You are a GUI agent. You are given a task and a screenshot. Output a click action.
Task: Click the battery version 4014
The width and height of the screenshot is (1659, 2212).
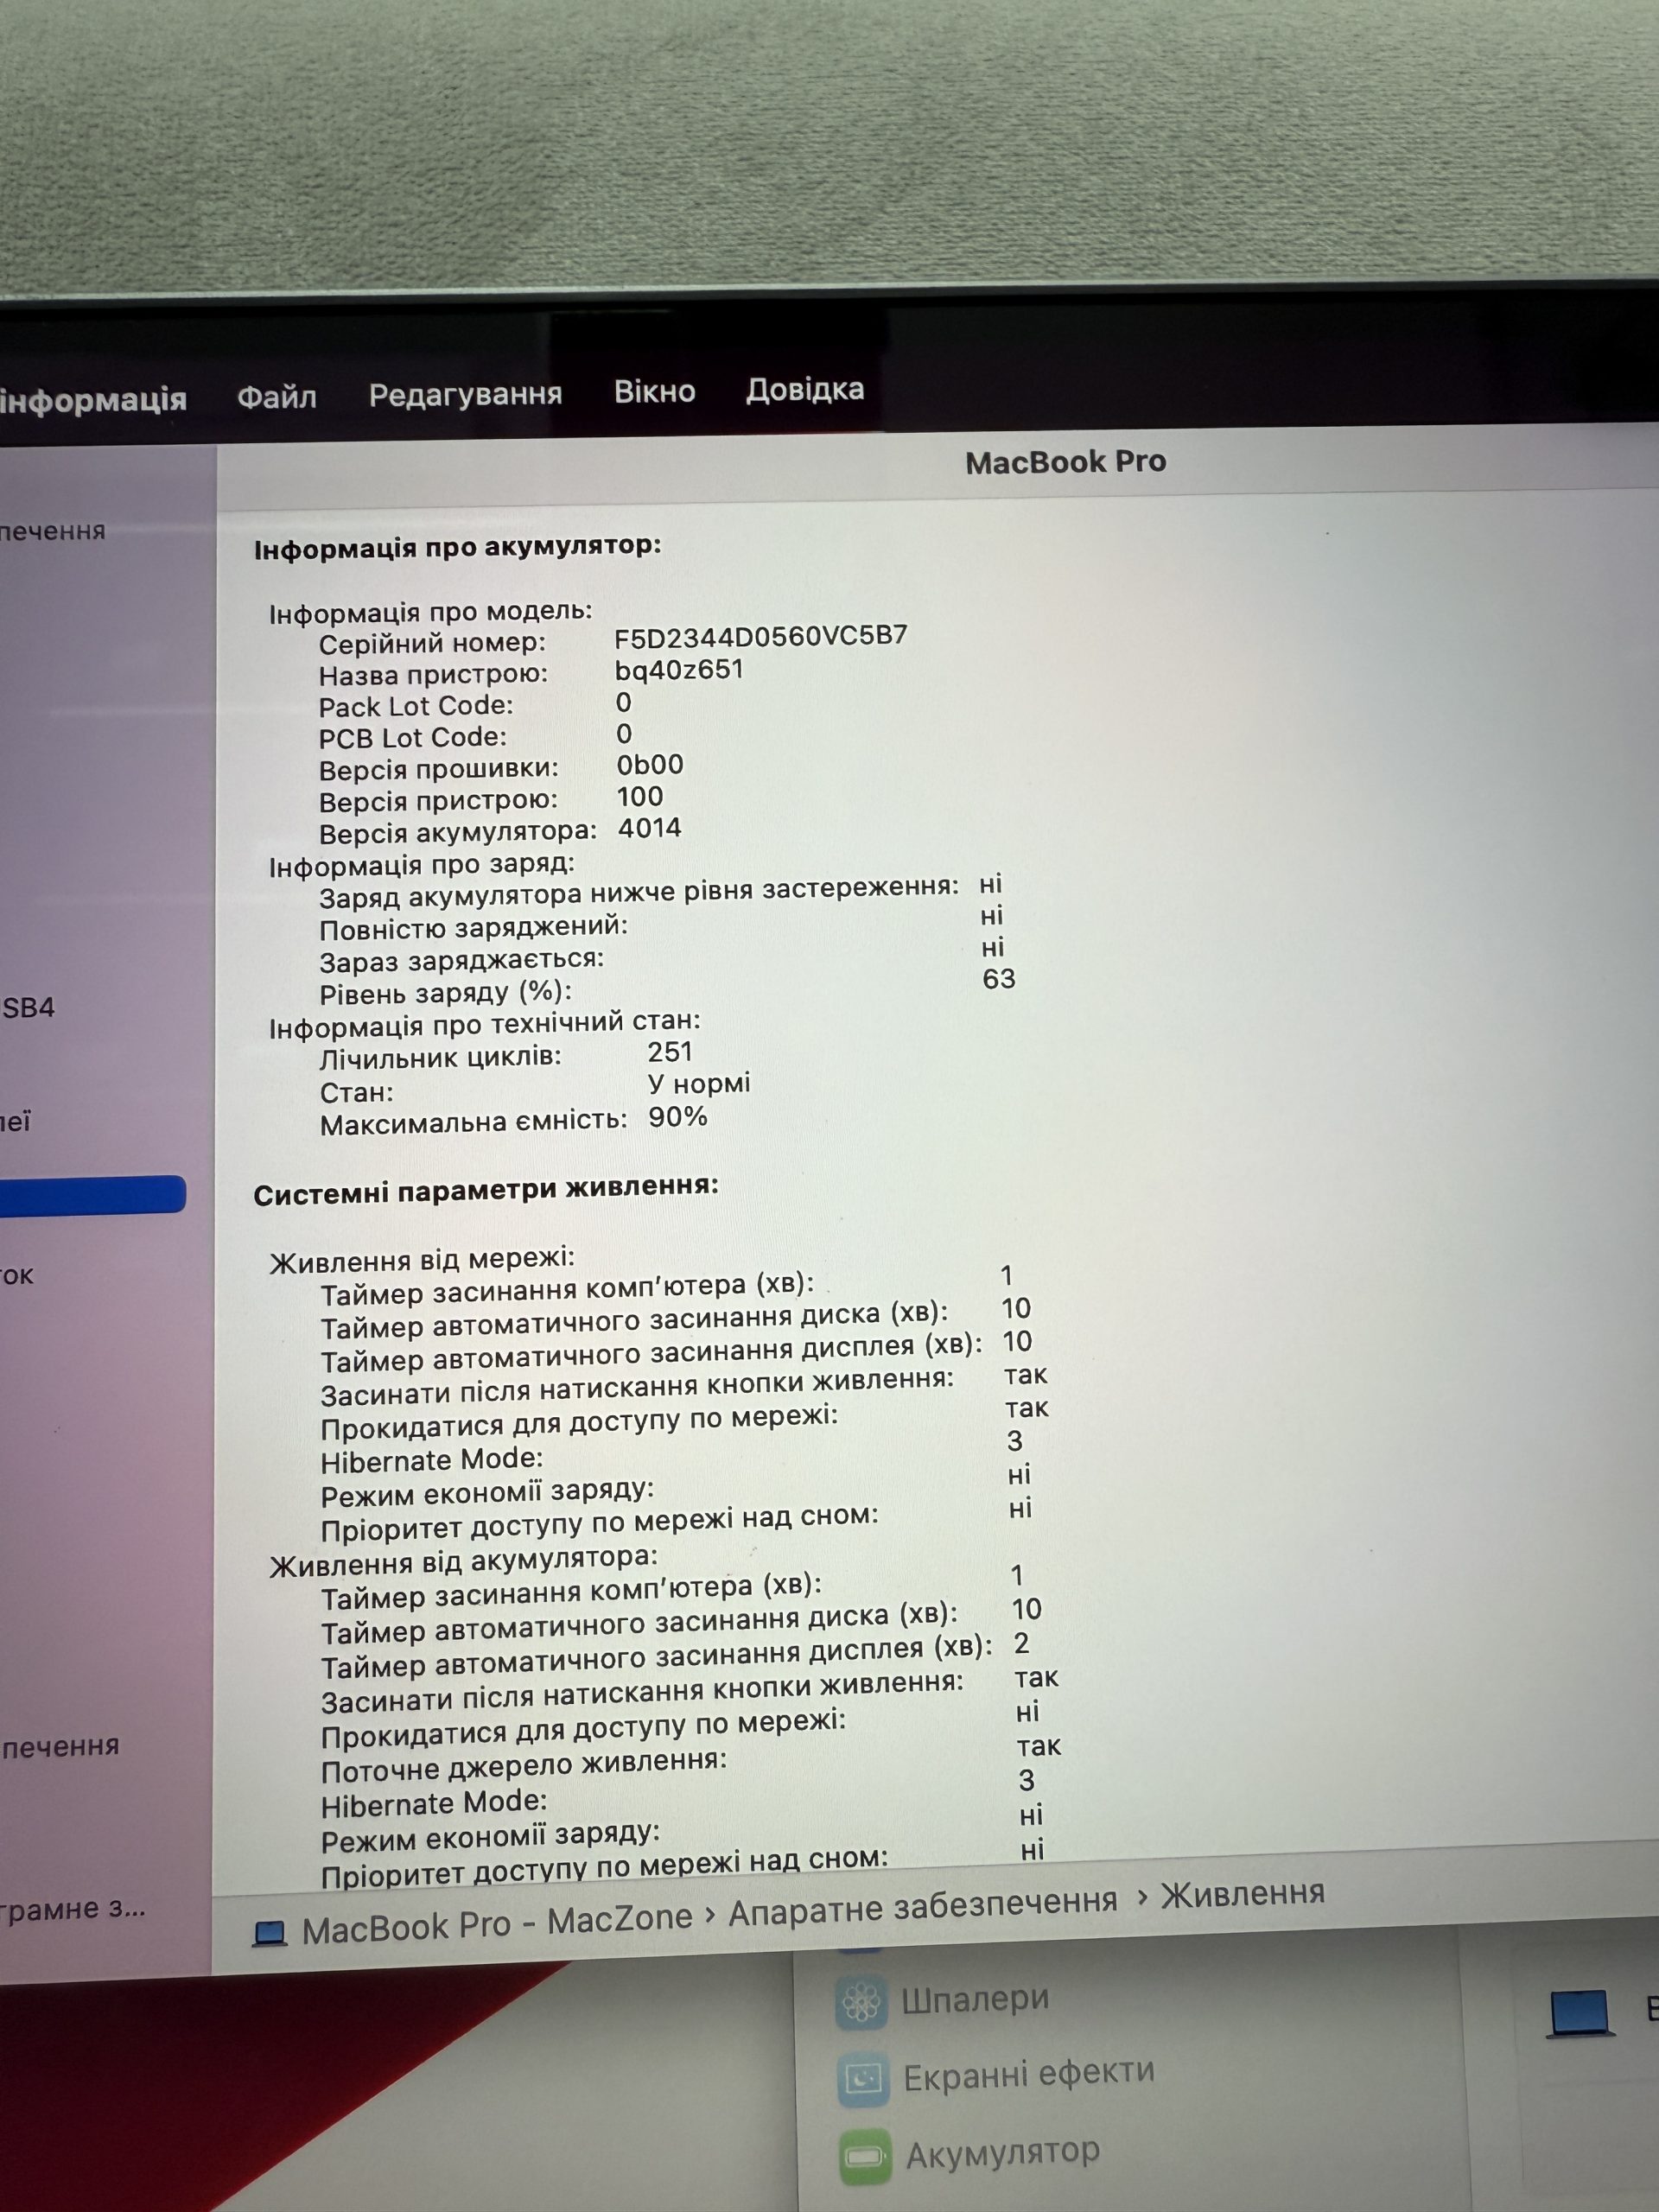(x=650, y=828)
